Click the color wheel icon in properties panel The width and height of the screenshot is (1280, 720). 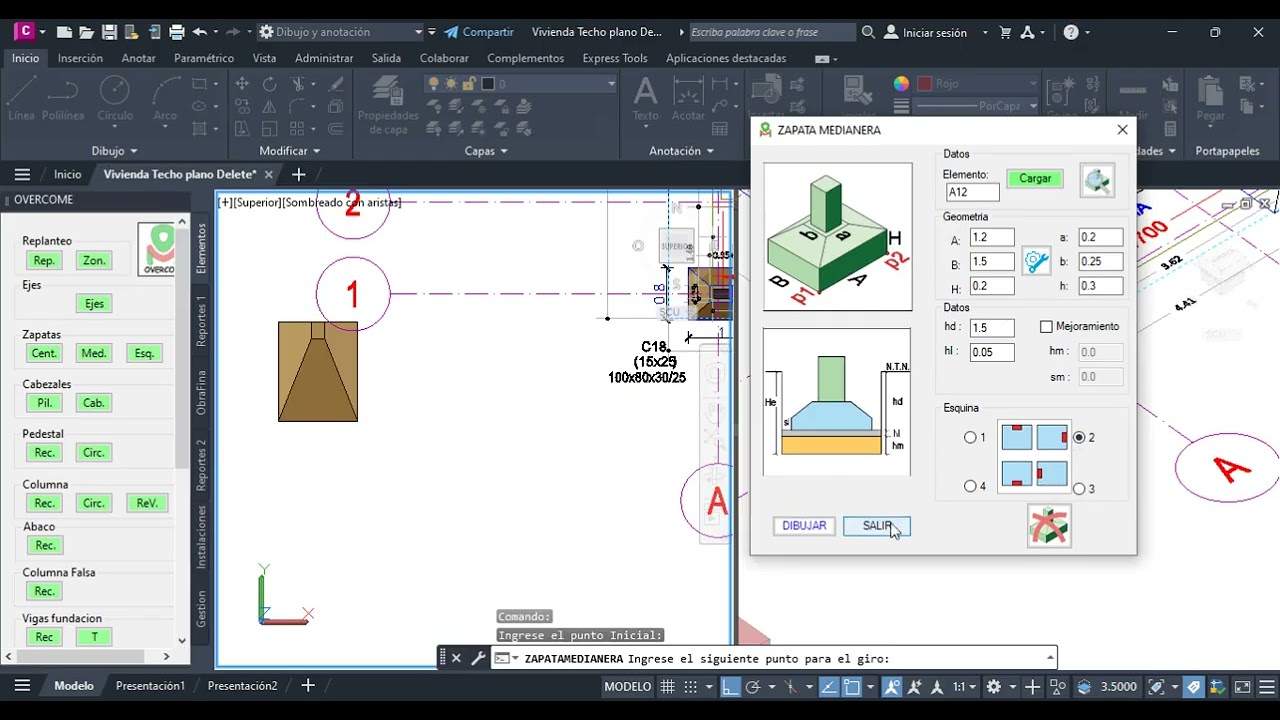pos(901,84)
